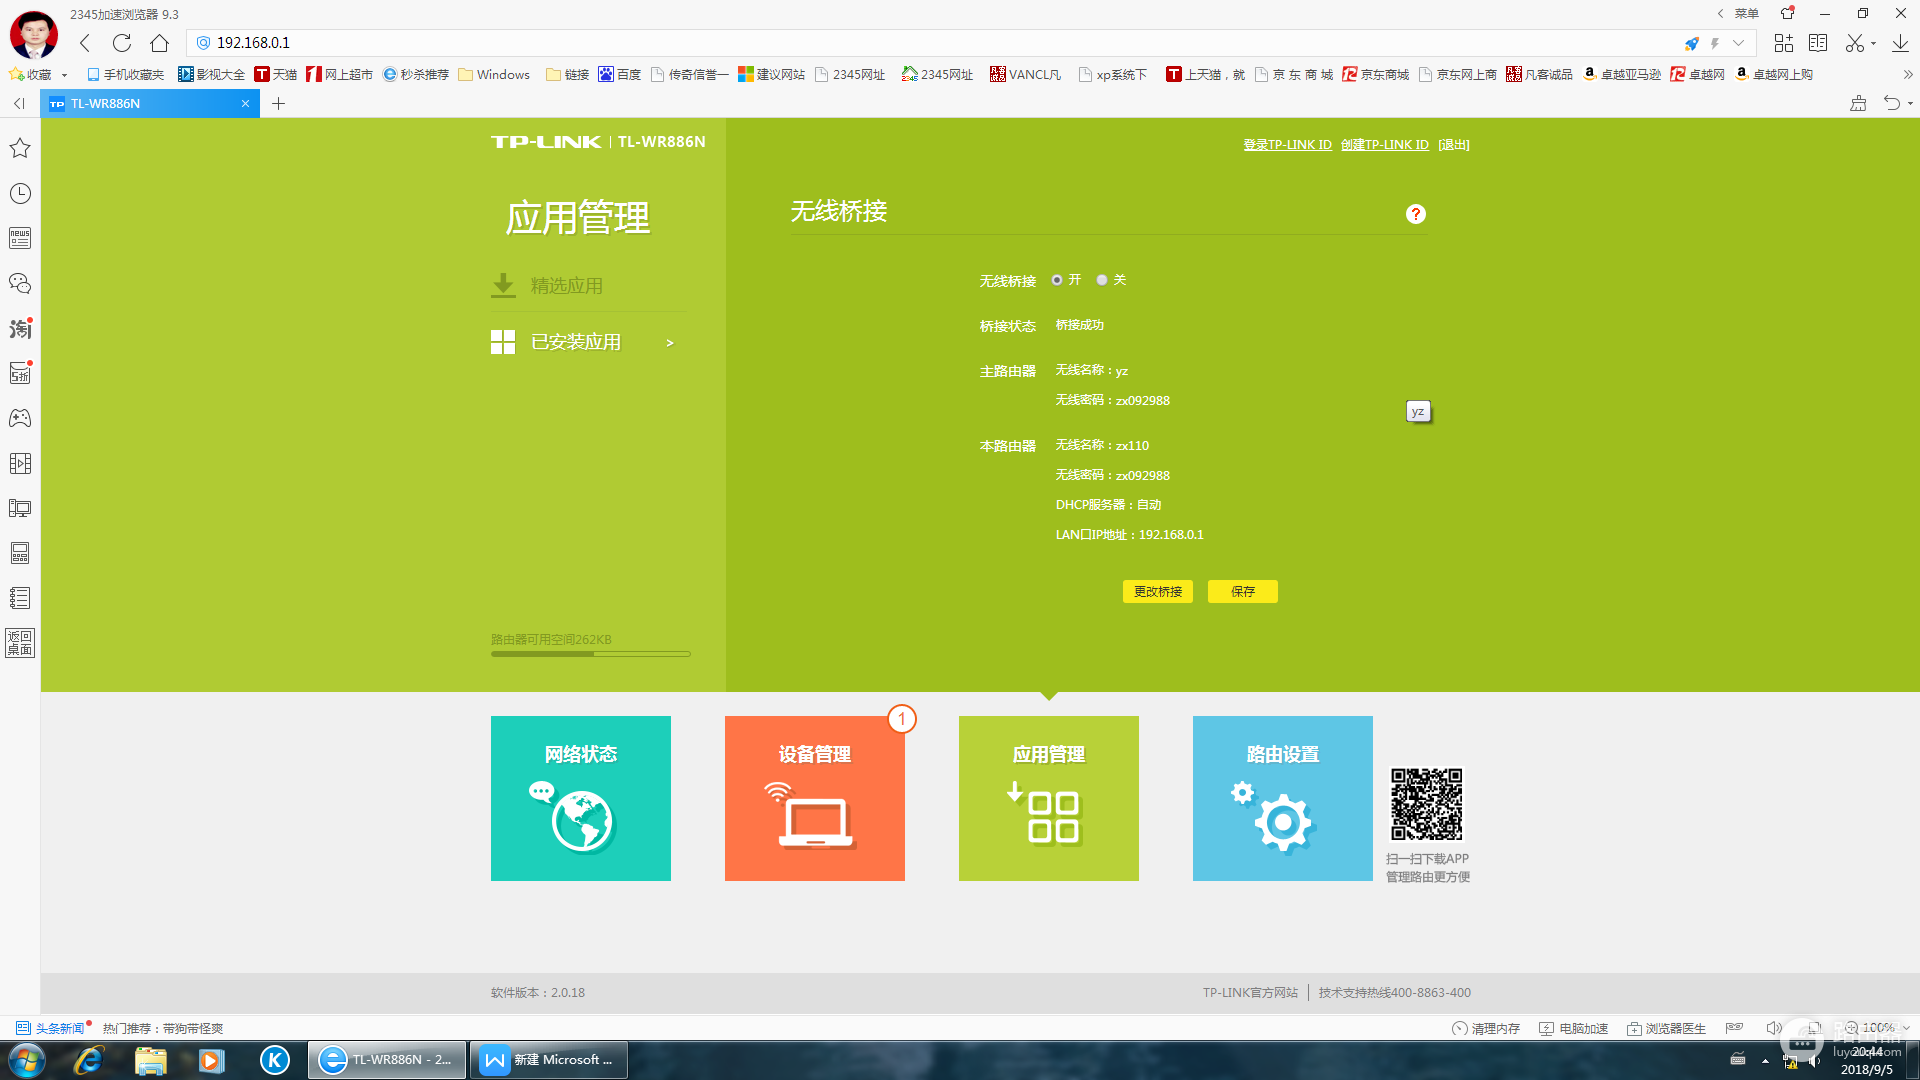Open the 网络状态 network status tile
Screen dimensions: 1920x1080
click(x=580, y=798)
